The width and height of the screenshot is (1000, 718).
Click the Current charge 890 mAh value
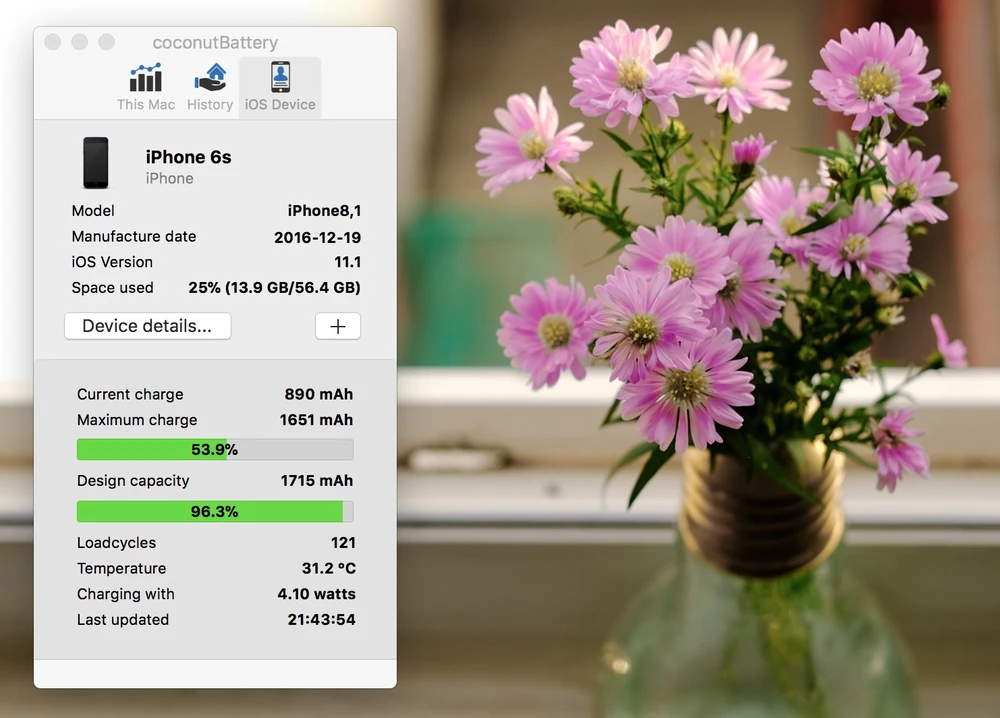[317, 395]
